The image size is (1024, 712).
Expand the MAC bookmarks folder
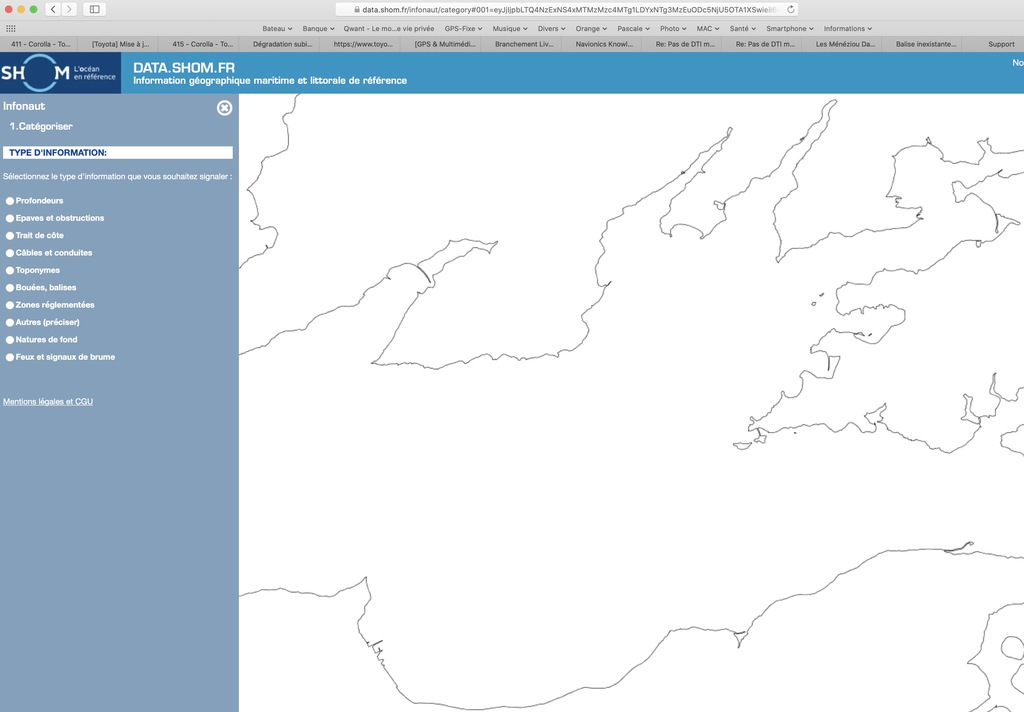[707, 29]
